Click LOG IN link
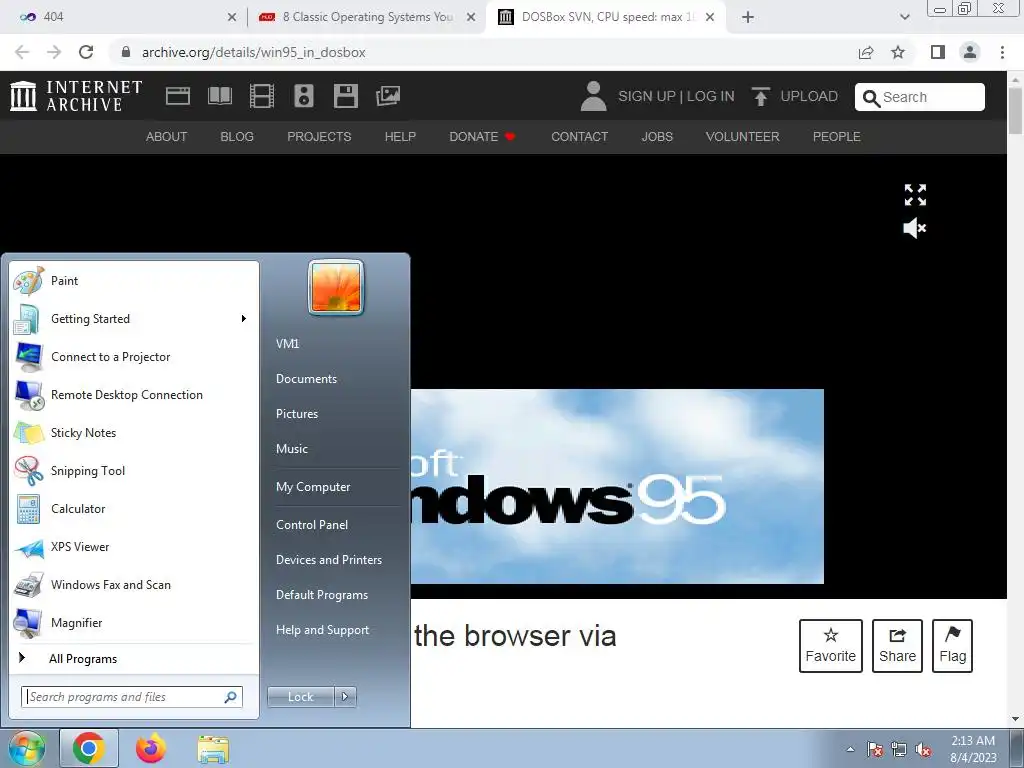Image resolution: width=1024 pixels, height=768 pixels. pyautogui.click(x=711, y=96)
